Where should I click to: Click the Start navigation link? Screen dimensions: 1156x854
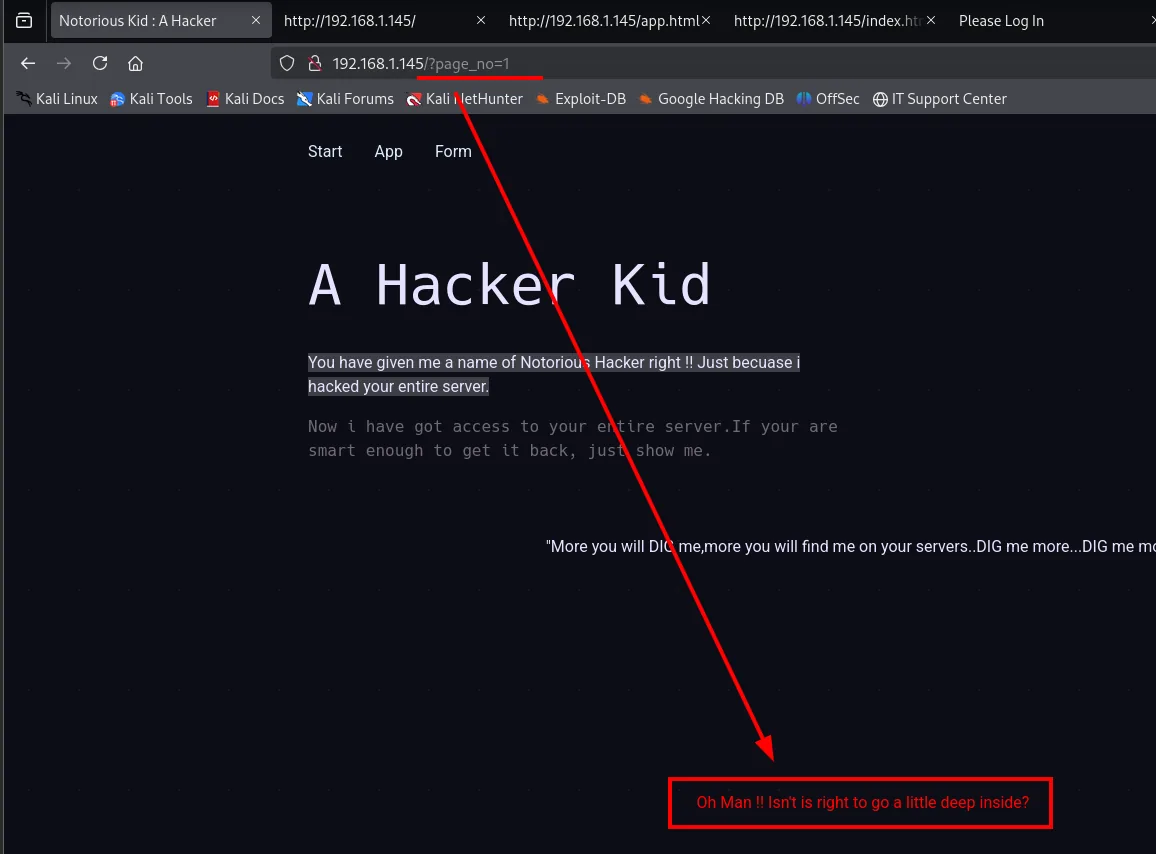click(x=325, y=151)
